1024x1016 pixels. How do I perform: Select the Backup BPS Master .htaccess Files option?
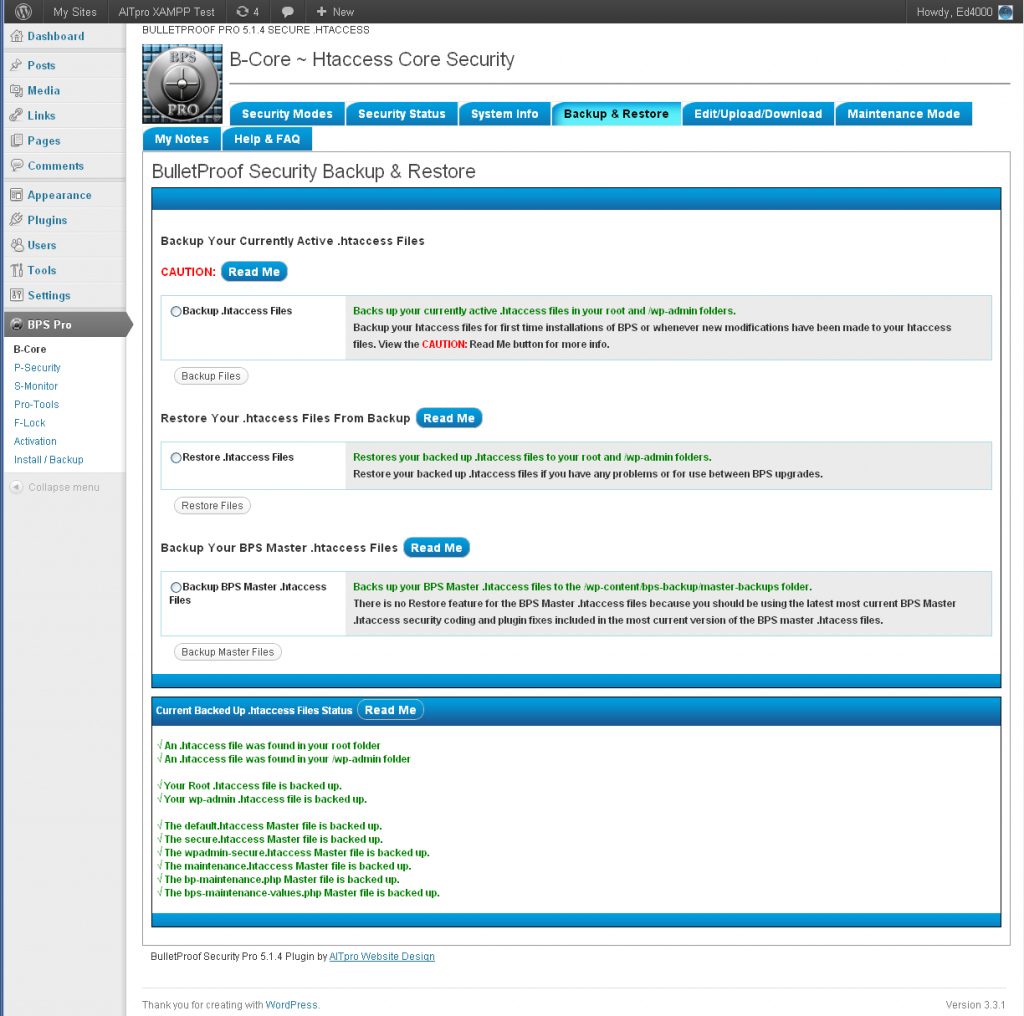[176, 587]
